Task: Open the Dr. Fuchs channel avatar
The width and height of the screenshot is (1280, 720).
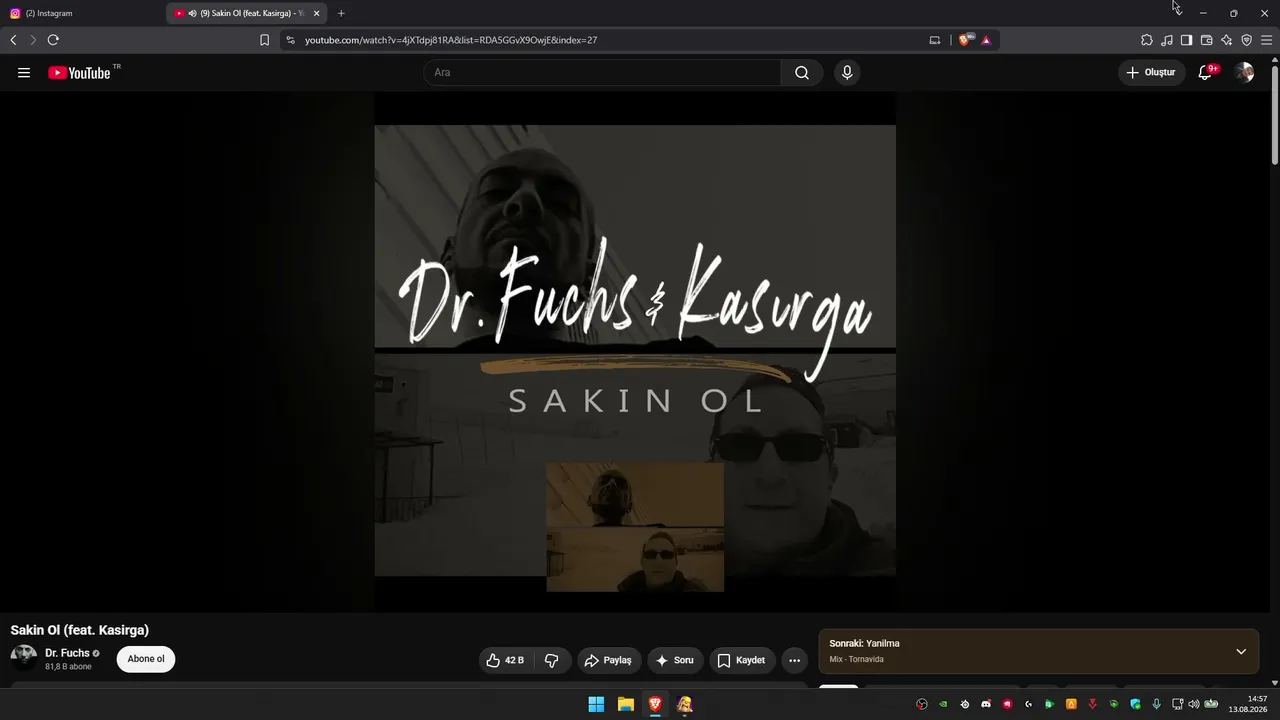Action: pos(24,657)
